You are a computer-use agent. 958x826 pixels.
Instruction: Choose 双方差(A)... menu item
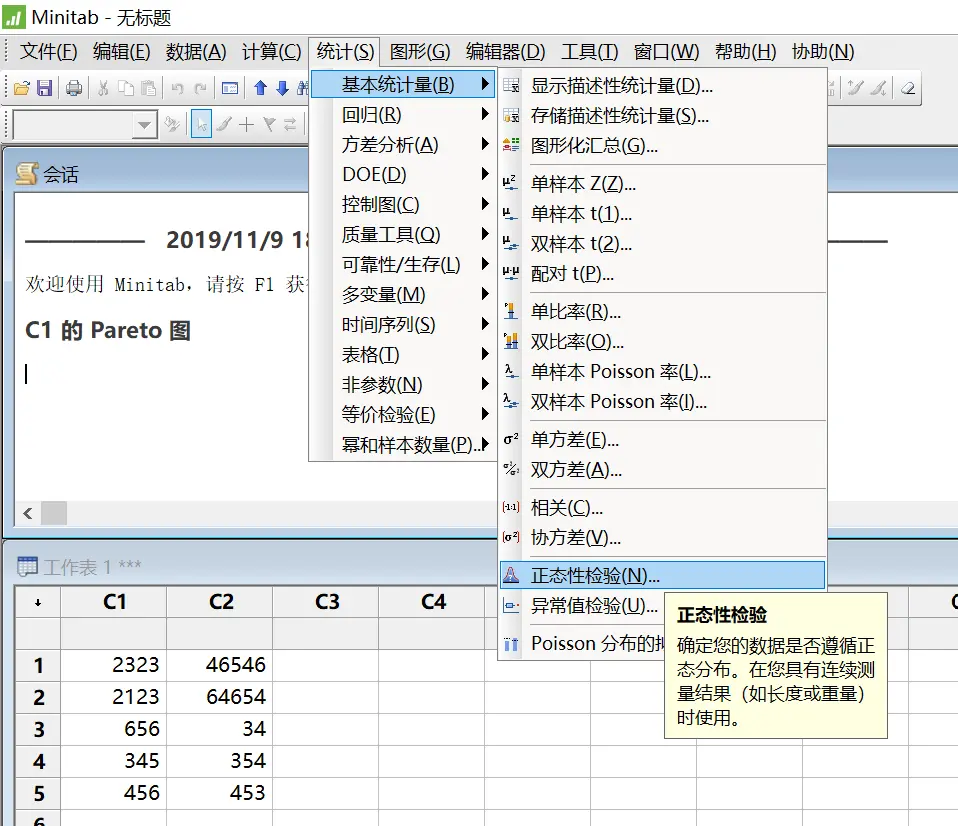[x=662, y=469]
